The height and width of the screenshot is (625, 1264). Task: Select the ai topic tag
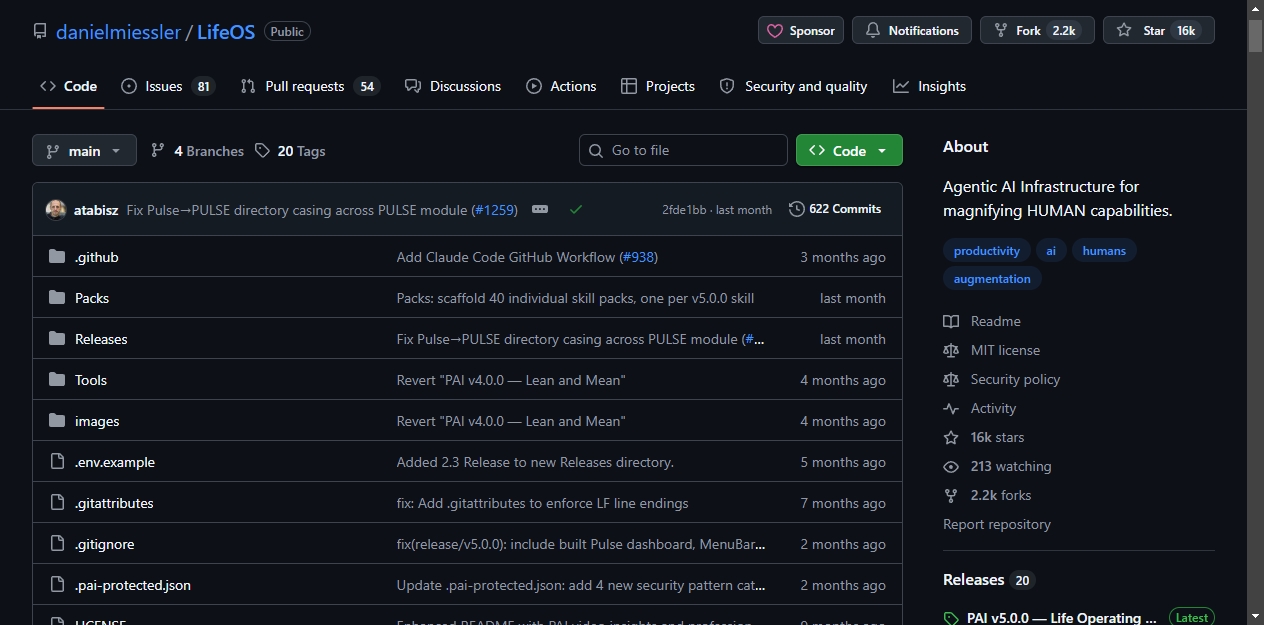click(1051, 251)
